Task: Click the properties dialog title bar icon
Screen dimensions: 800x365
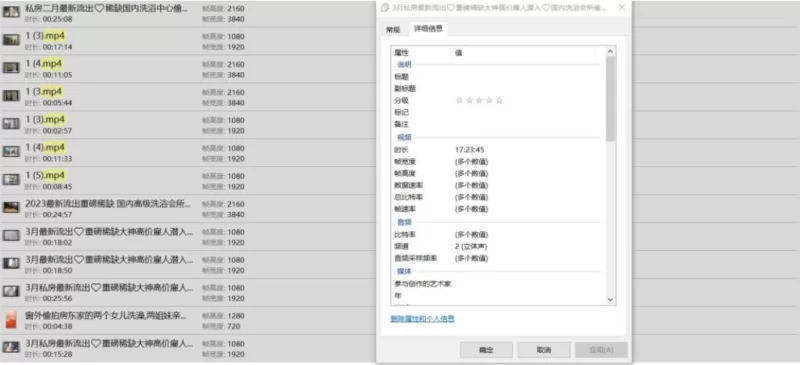Action: 385,8
